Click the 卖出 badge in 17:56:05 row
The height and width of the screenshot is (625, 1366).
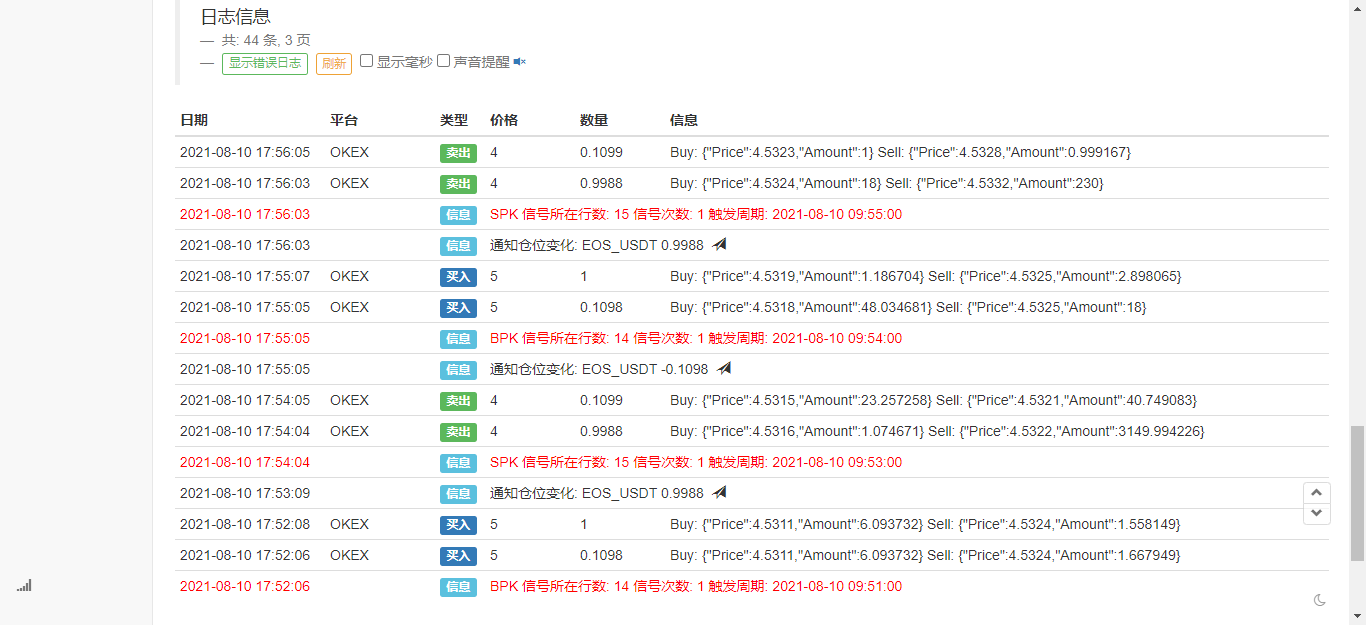[458, 153]
